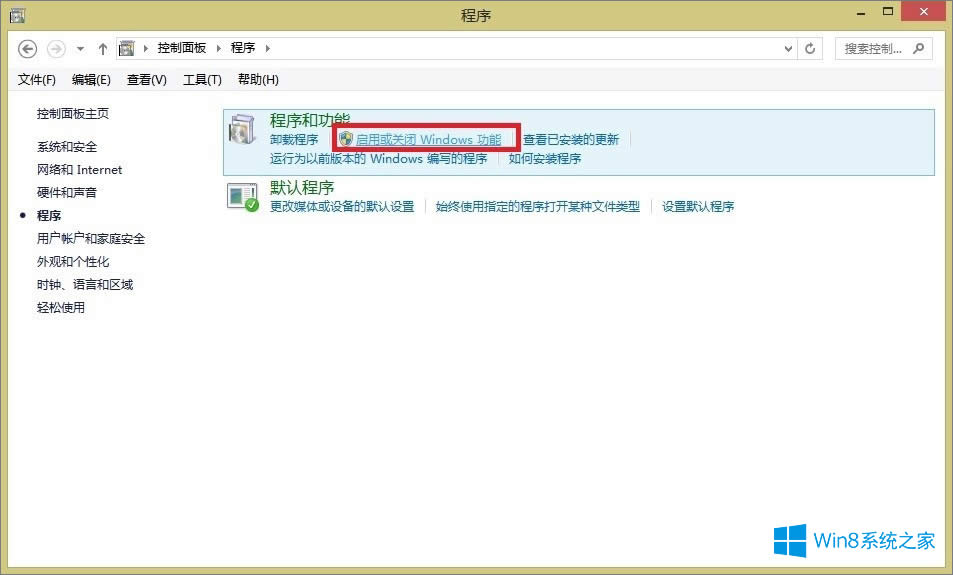Click 卸载程序 link
Image resolution: width=953 pixels, height=575 pixels.
click(294, 140)
